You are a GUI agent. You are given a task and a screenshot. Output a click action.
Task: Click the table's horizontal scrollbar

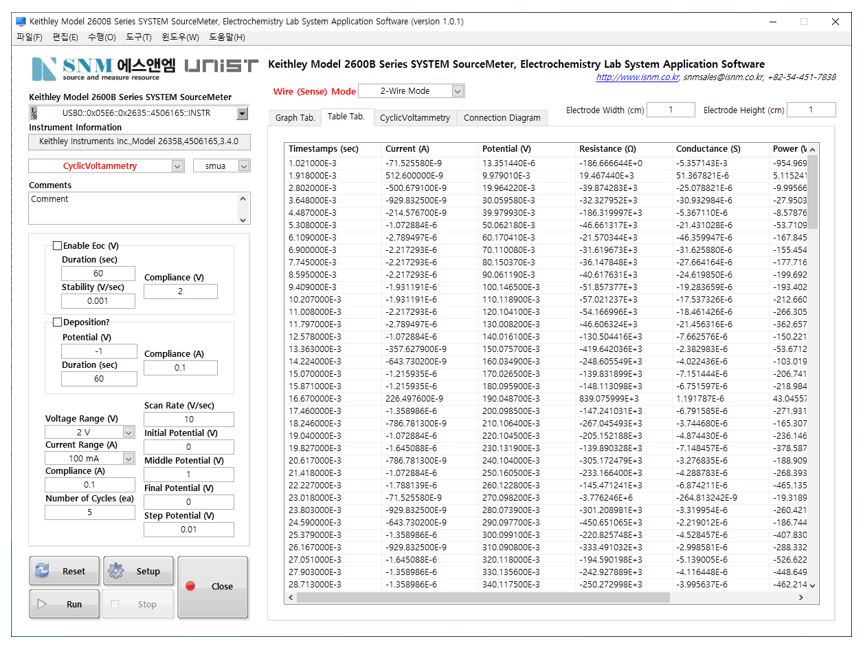[x=550, y=597]
